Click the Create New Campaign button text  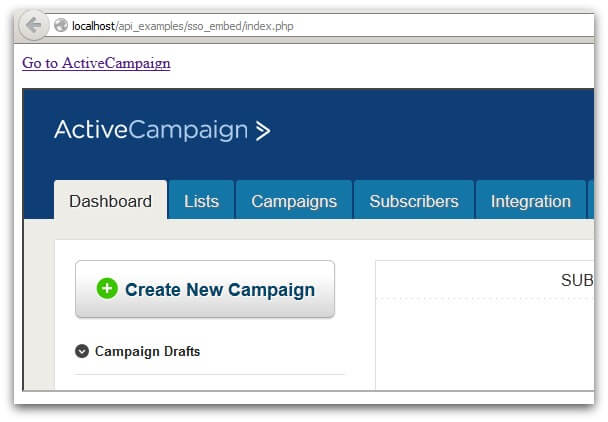(220, 290)
